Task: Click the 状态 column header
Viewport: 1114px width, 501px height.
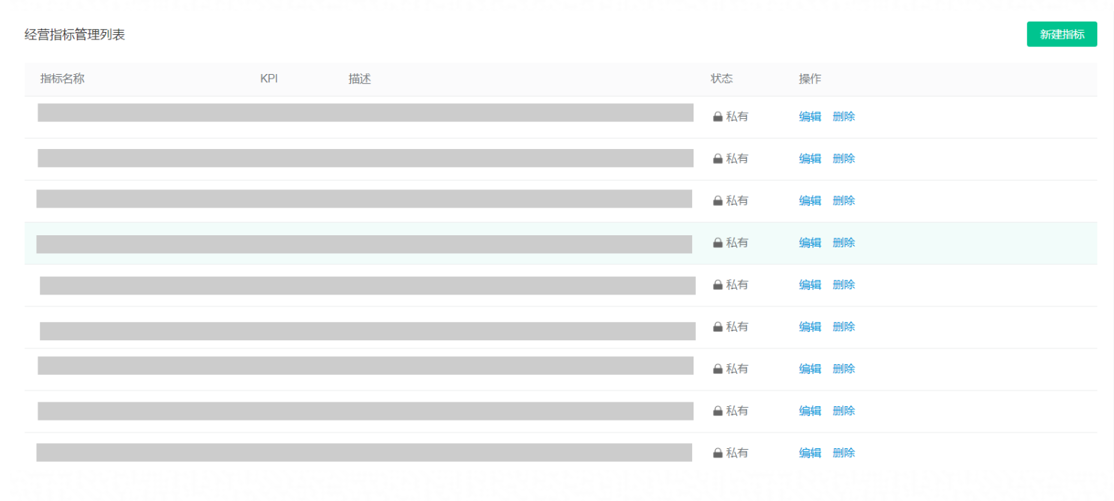Action: coord(721,79)
